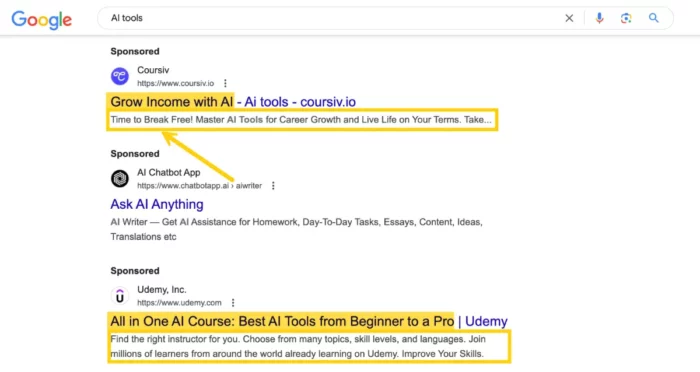Image resolution: width=700 pixels, height=372 pixels.
Task: Open the Grow Income with AI ad
Action: (233, 102)
